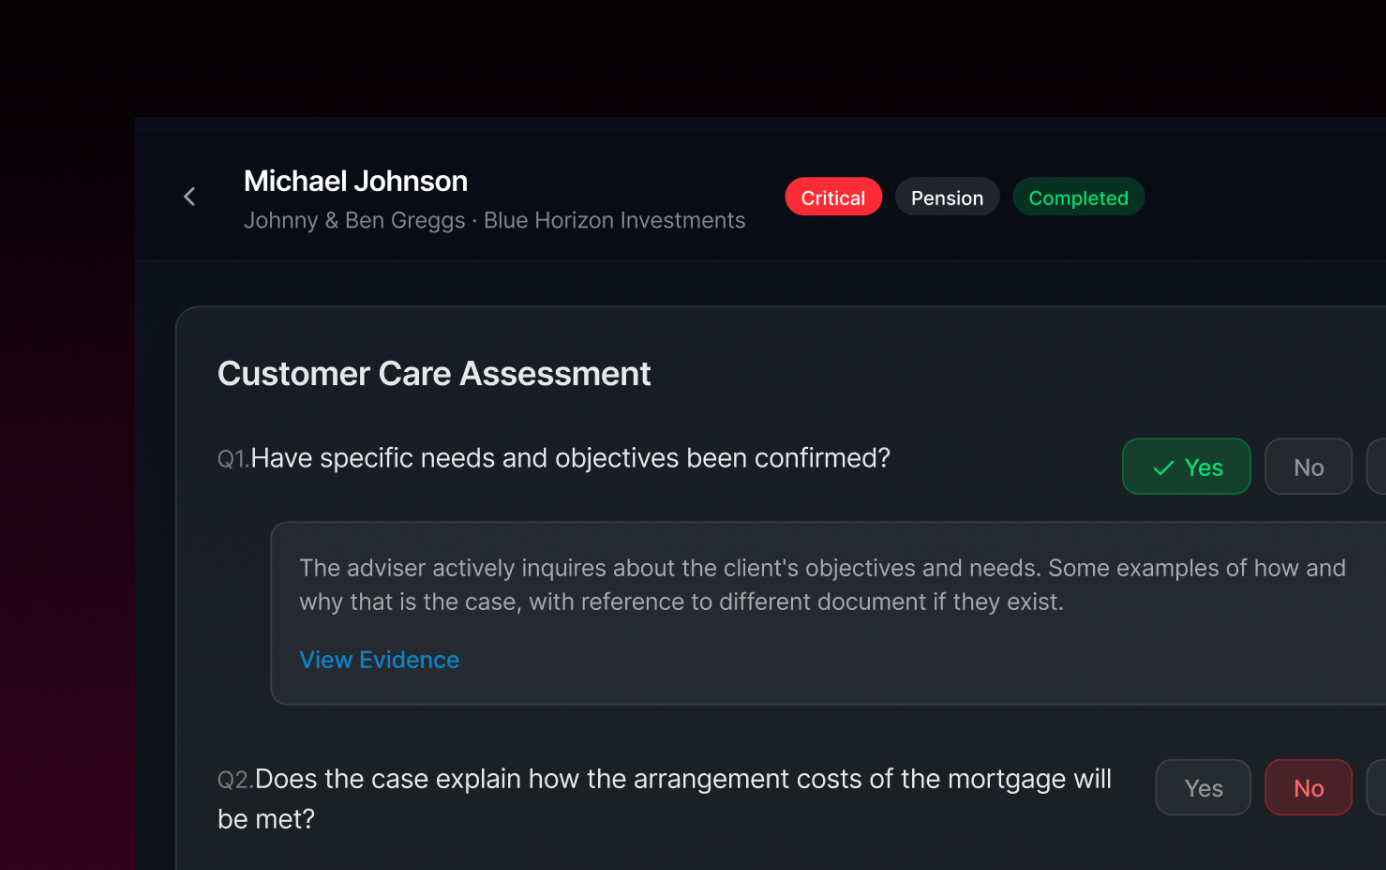Viewport: 1386px width, 870px height.
Task: Click the Q2 question text about arrangement costs
Action: click(x=664, y=798)
